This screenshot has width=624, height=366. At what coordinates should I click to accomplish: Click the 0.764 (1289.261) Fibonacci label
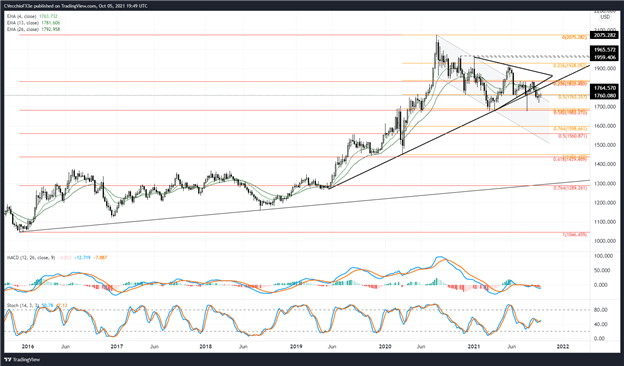pos(570,188)
